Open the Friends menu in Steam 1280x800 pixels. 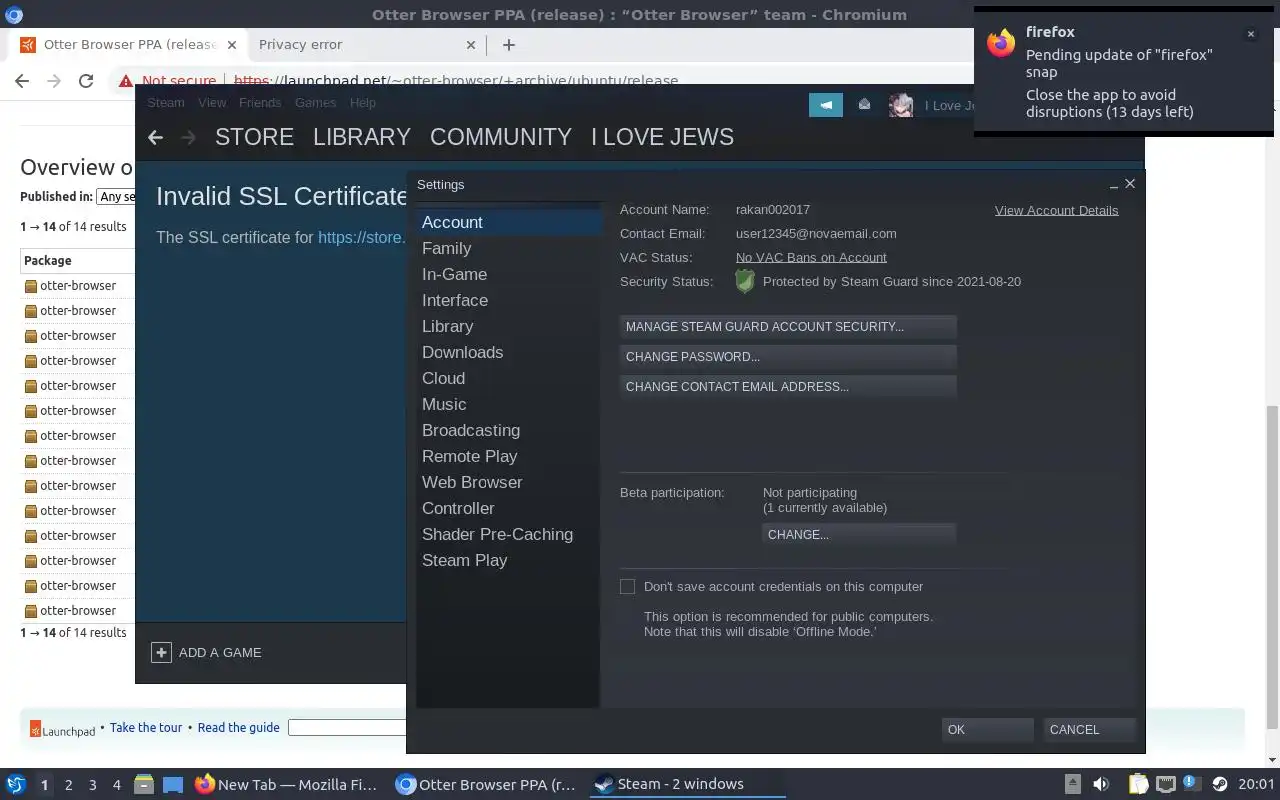[x=260, y=102]
